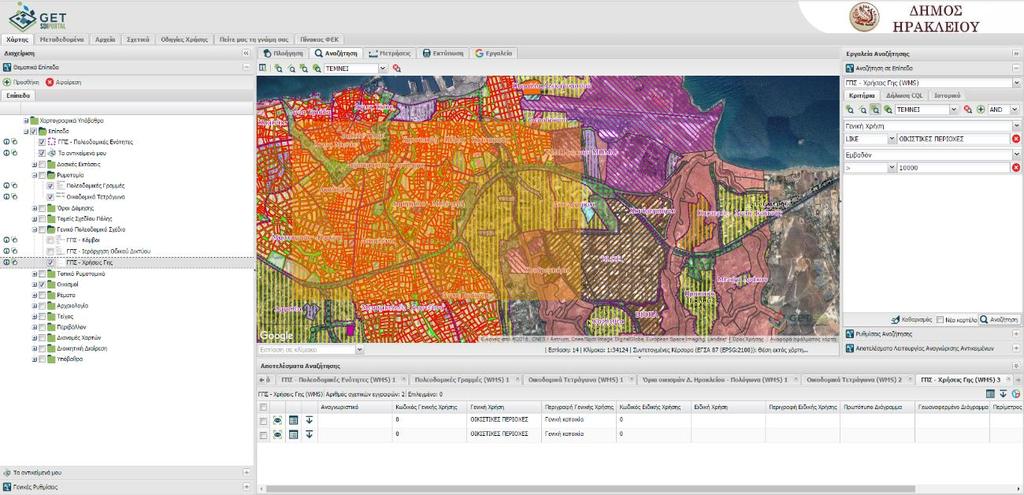Click the eye zoom icon in first result row
Screen dimensions: 1024x495
click(x=278, y=419)
